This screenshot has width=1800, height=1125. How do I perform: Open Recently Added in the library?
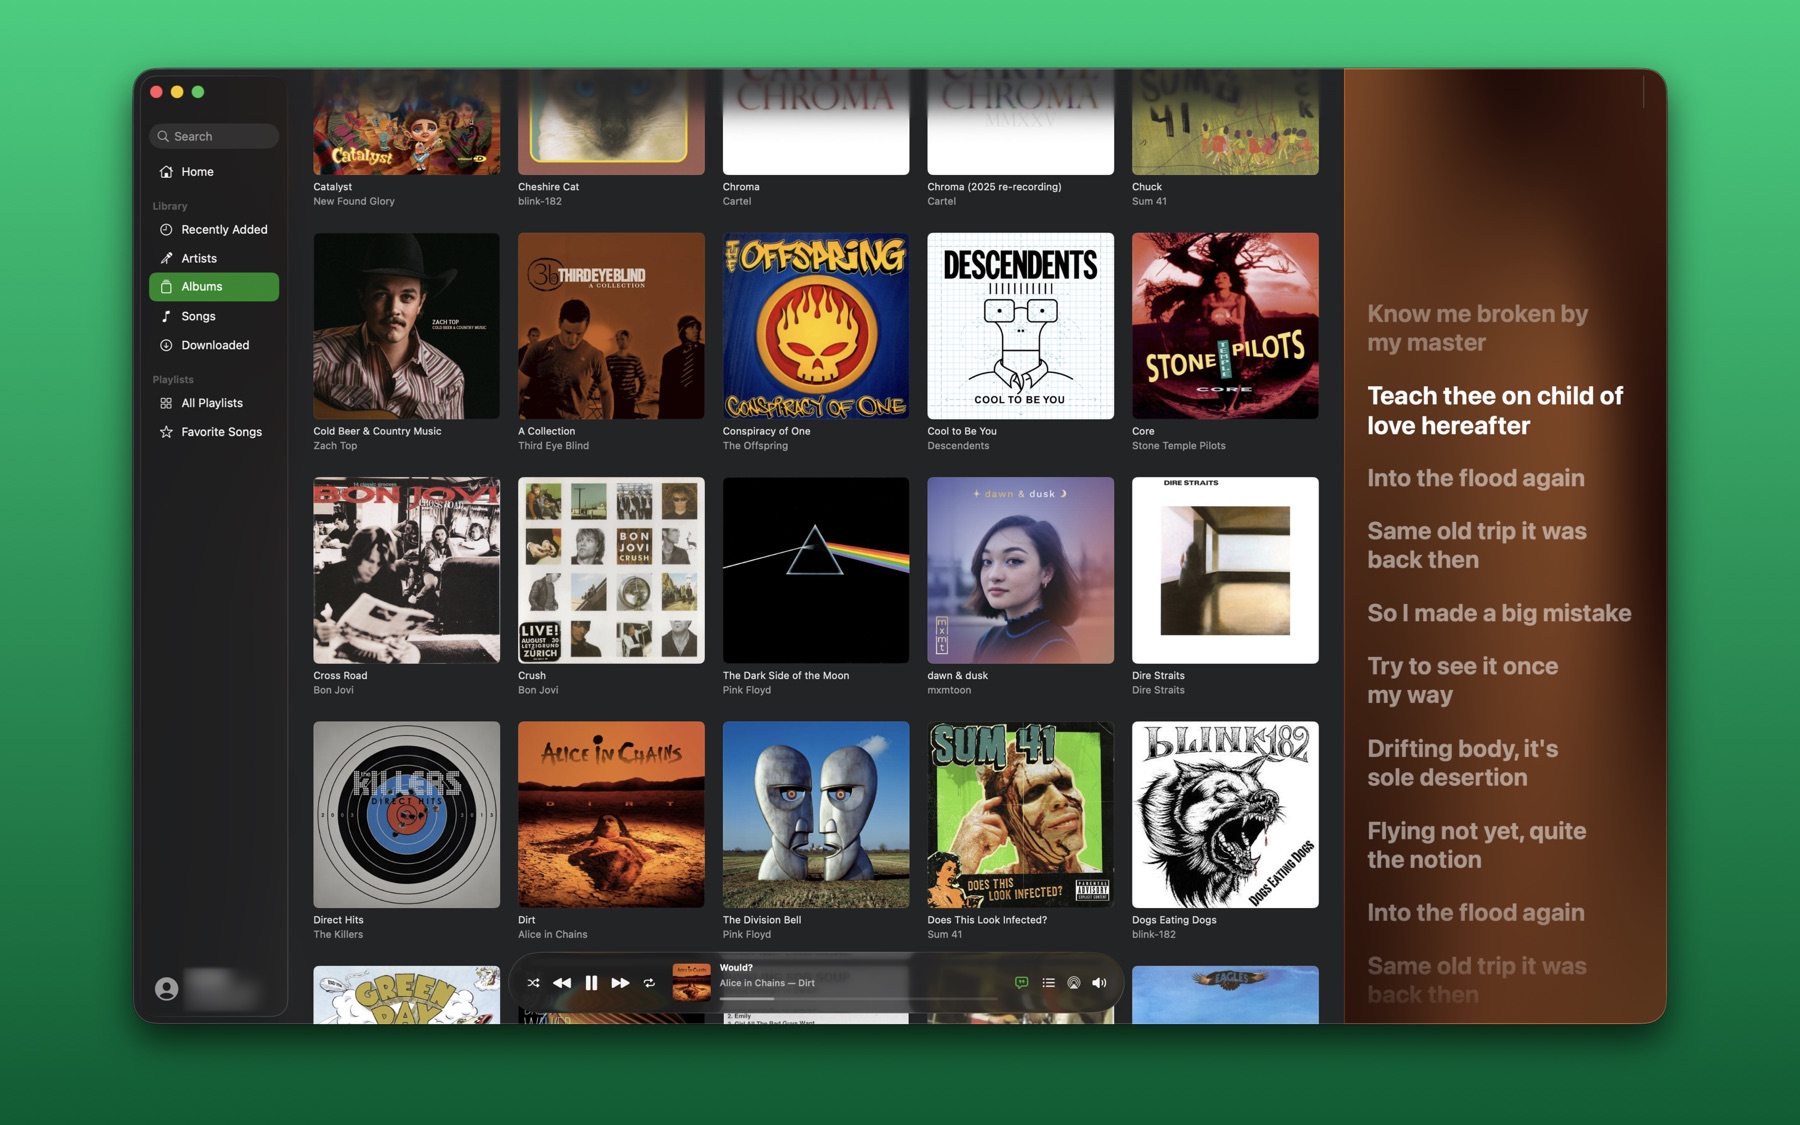[214, 230]
